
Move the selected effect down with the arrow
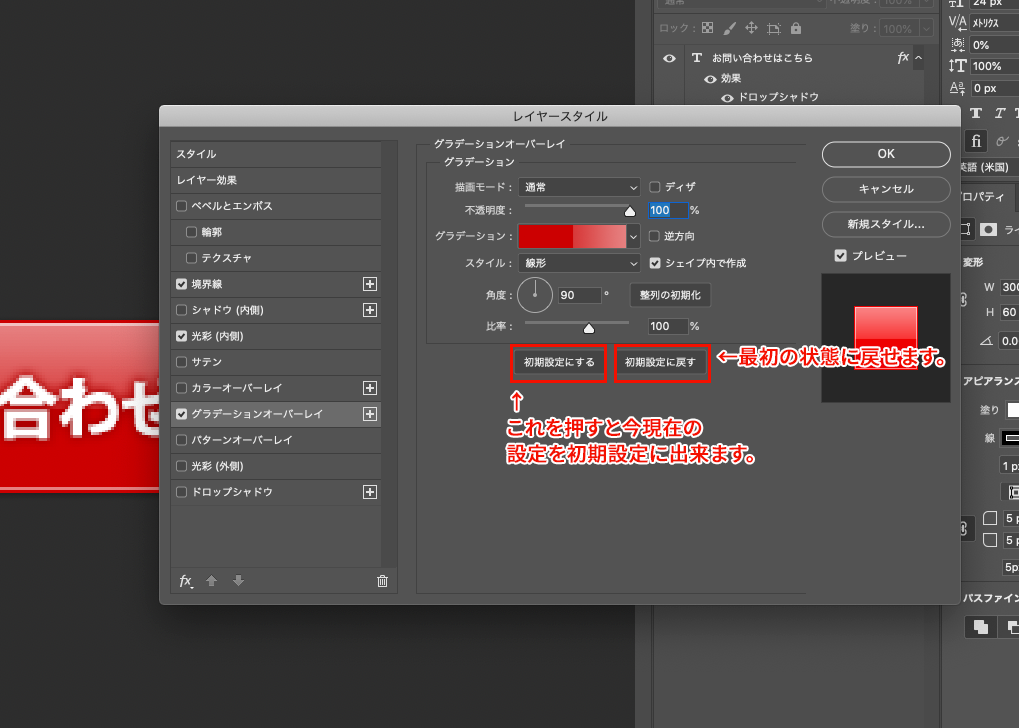click(239, 580)
